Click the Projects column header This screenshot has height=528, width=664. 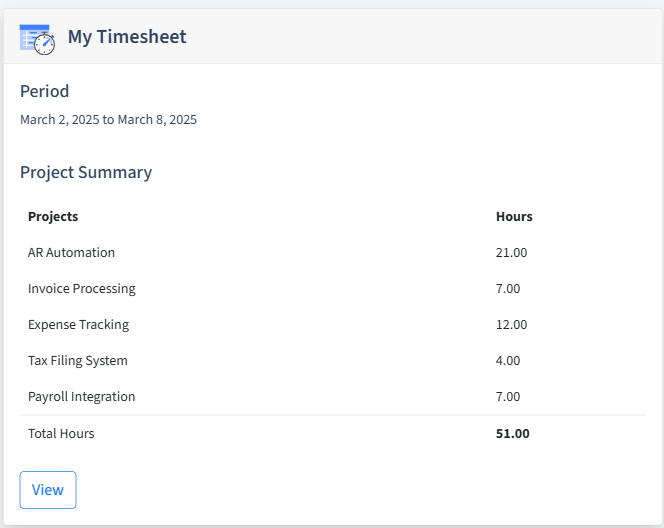53,216
